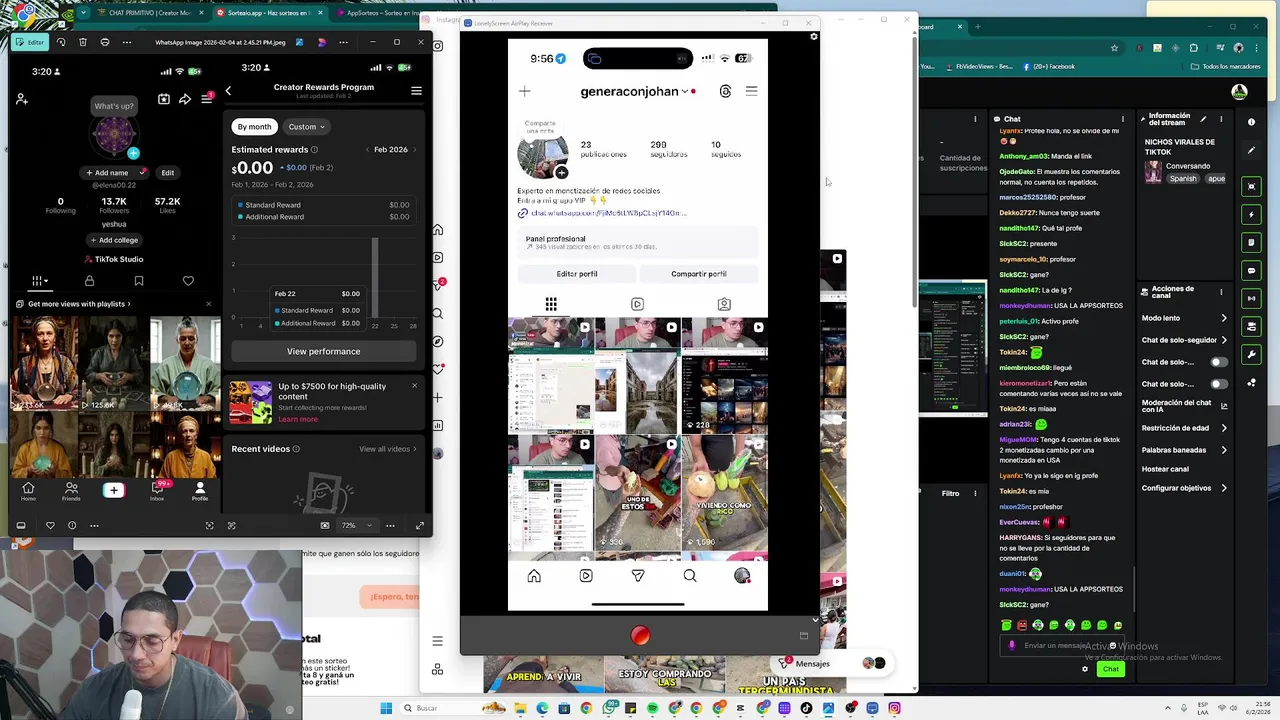Open the Instagram app from taskbar
This screenshot has width=1280, height=720.
(894, 708)
